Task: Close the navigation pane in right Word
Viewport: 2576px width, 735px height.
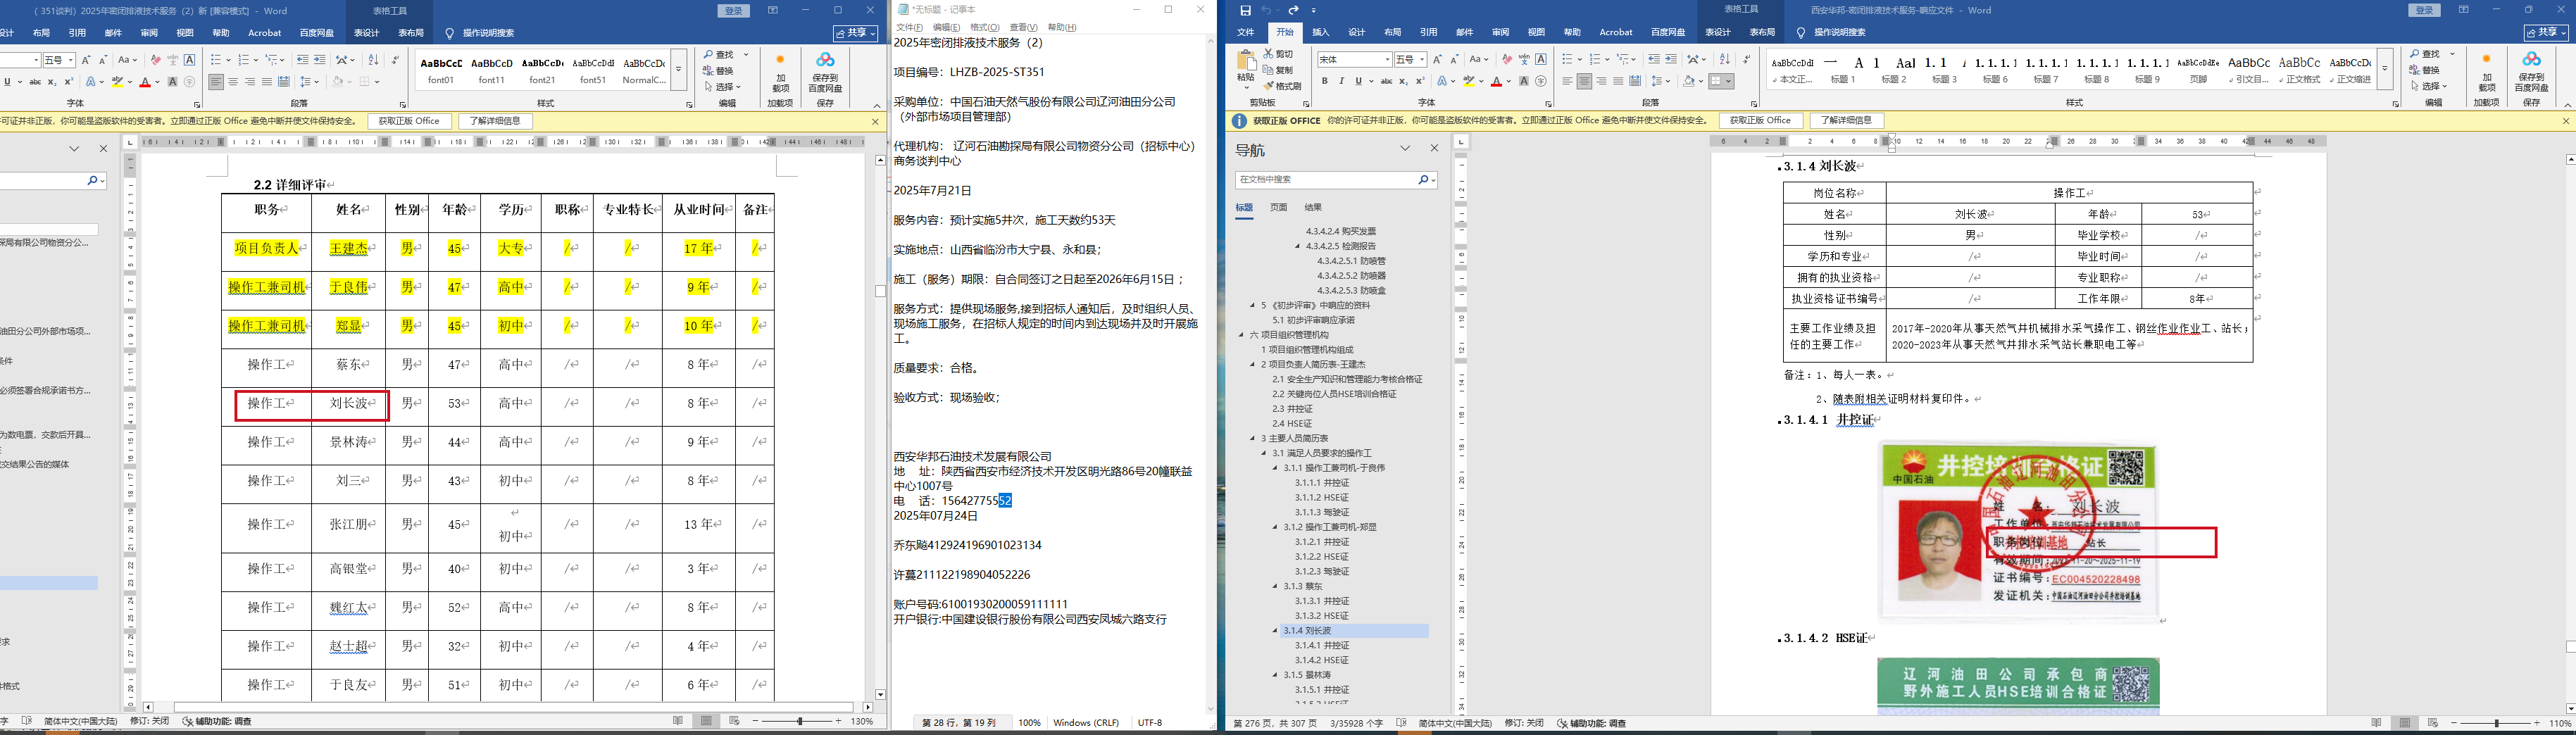Action: tap(1434, 148)
